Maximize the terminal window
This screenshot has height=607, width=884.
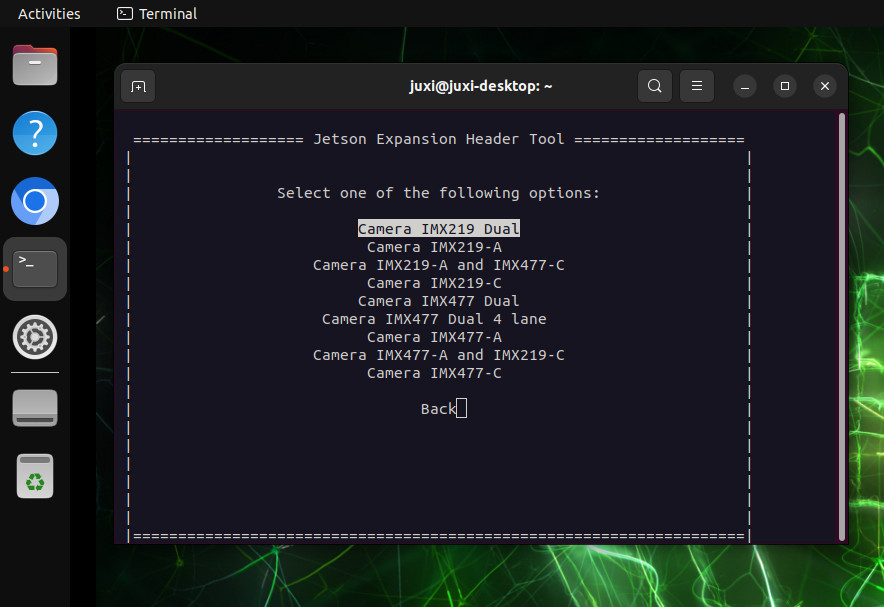tap(785, 86)
